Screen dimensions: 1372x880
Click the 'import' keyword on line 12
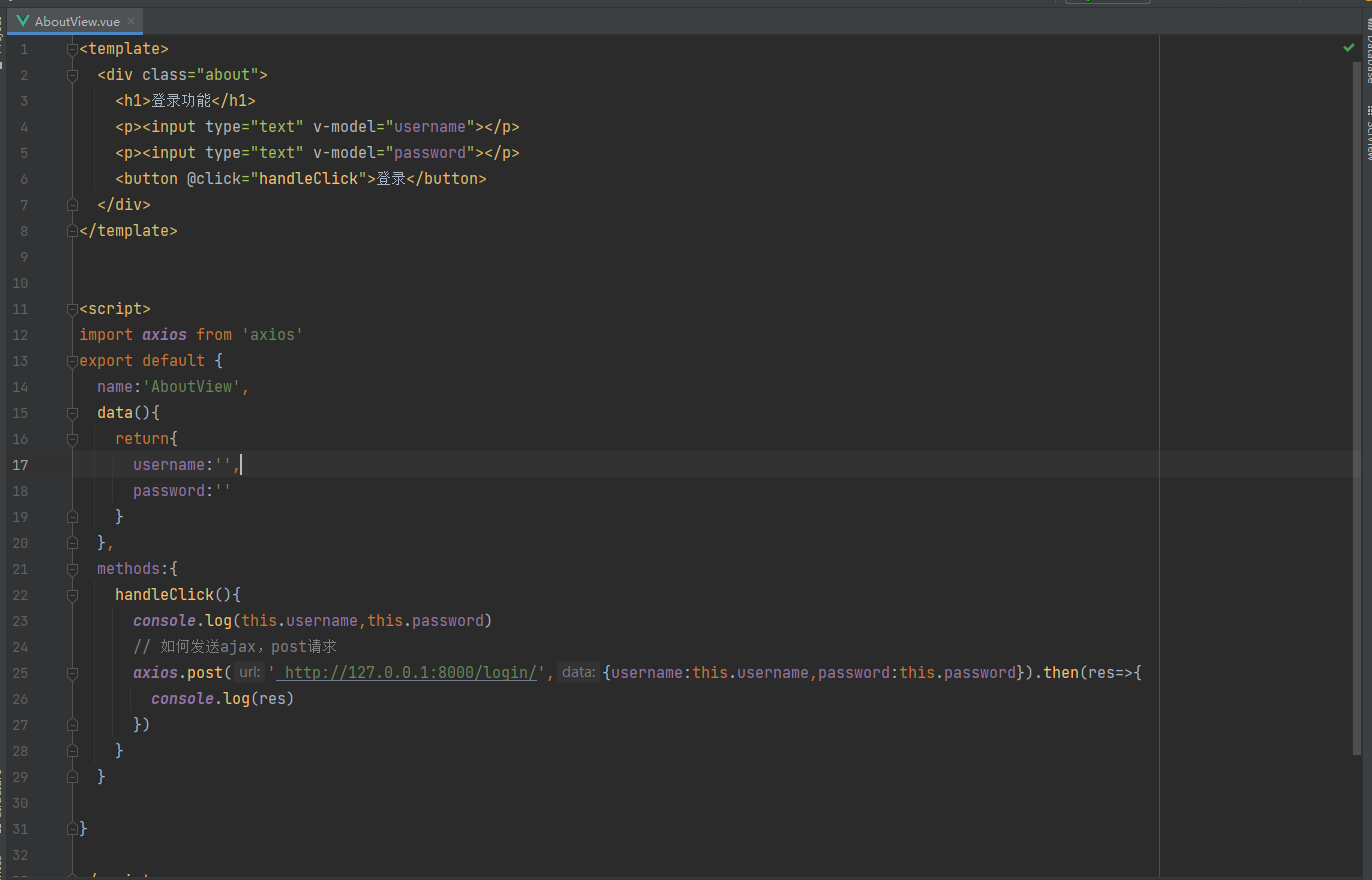point(106,335)
